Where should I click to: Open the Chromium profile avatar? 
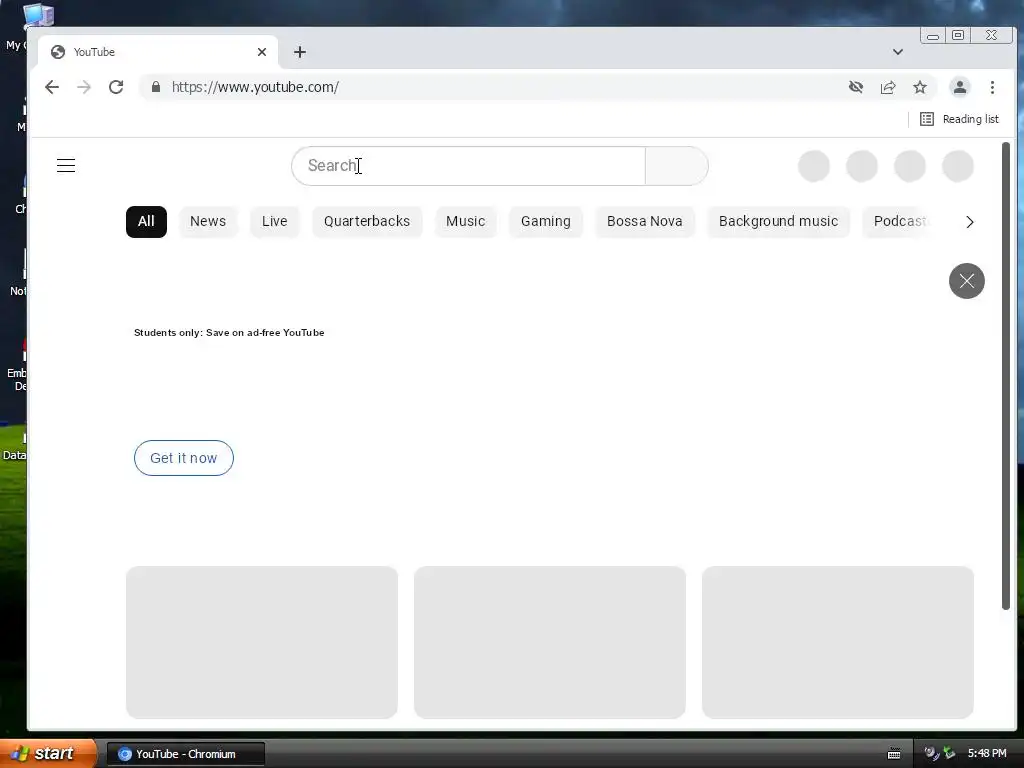pos(959,87)
